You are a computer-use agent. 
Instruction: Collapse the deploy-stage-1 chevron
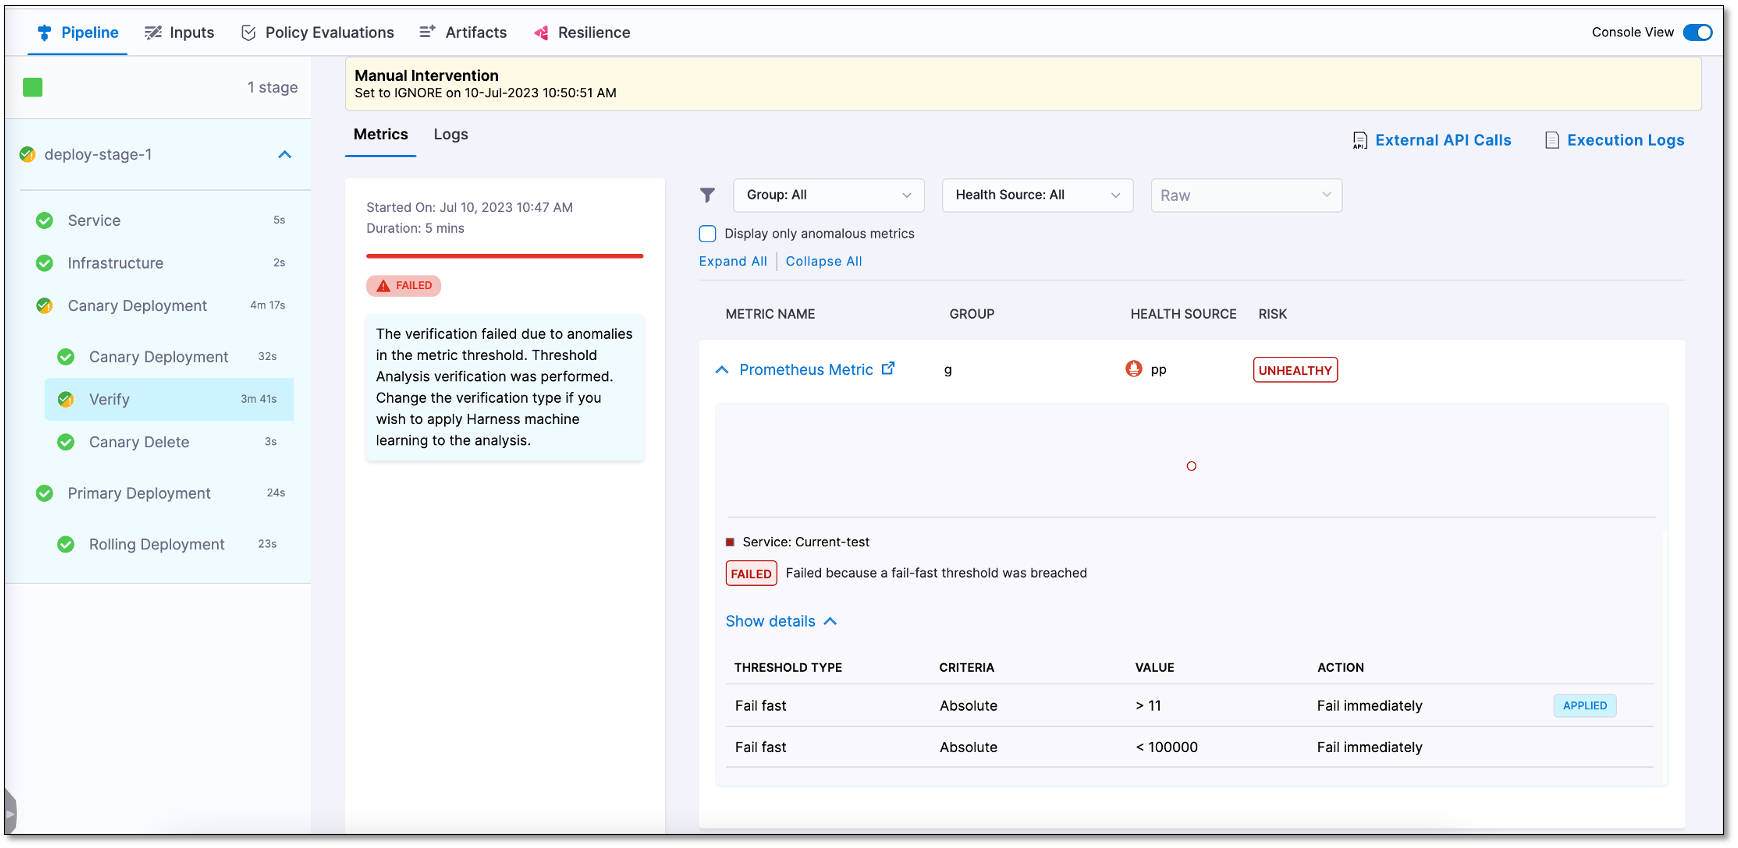pos(285,155)
